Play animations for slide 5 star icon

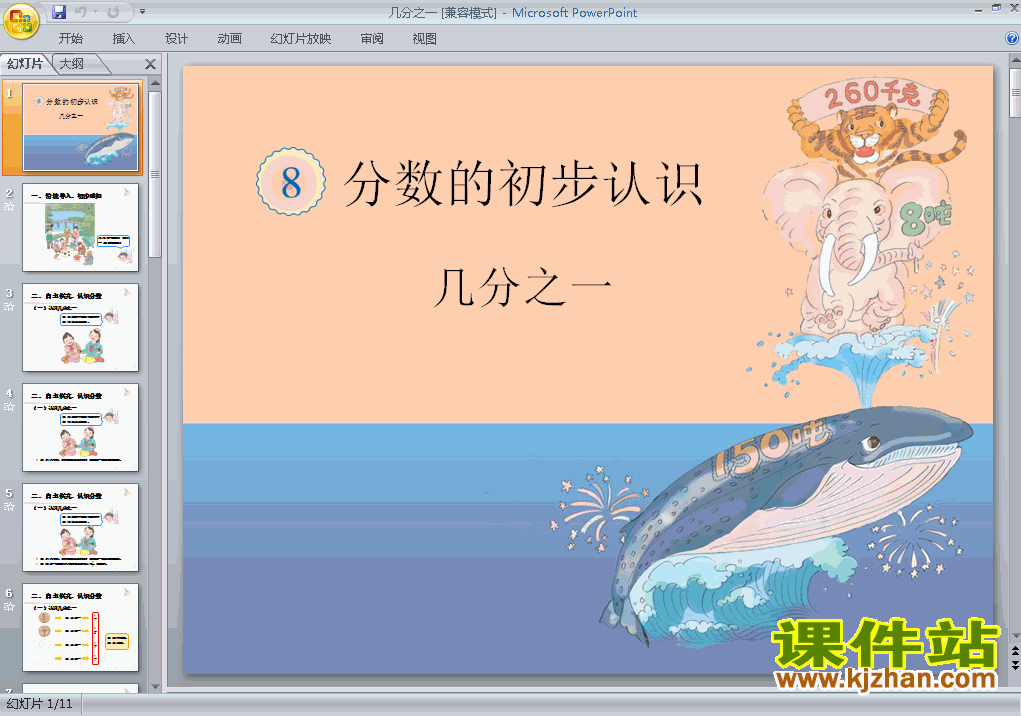[9, 507]
